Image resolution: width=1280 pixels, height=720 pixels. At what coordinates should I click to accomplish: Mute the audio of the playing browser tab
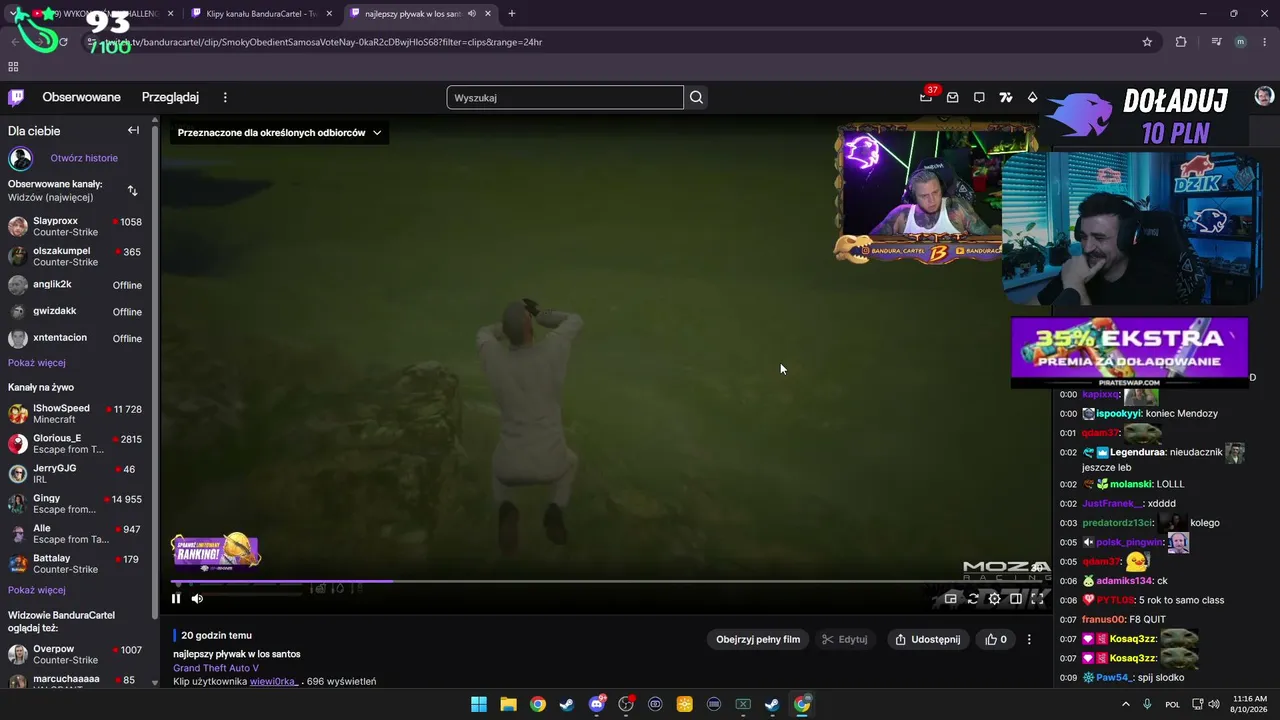pyautogui.click(x=472, y=14)
